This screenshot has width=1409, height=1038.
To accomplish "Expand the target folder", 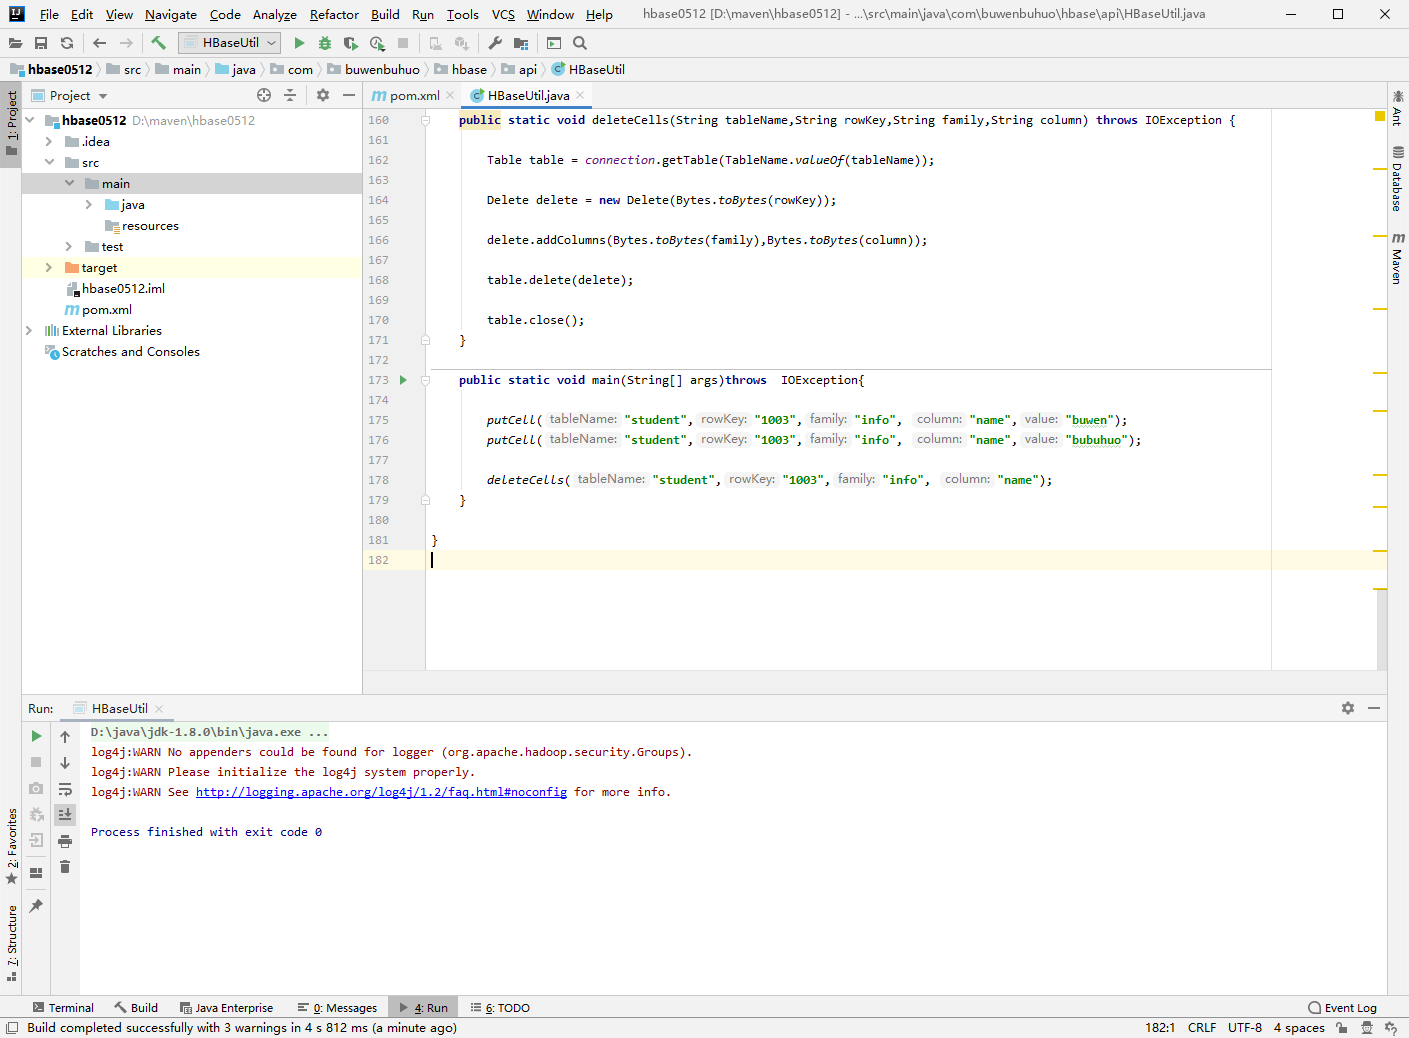I will point(49,267).
